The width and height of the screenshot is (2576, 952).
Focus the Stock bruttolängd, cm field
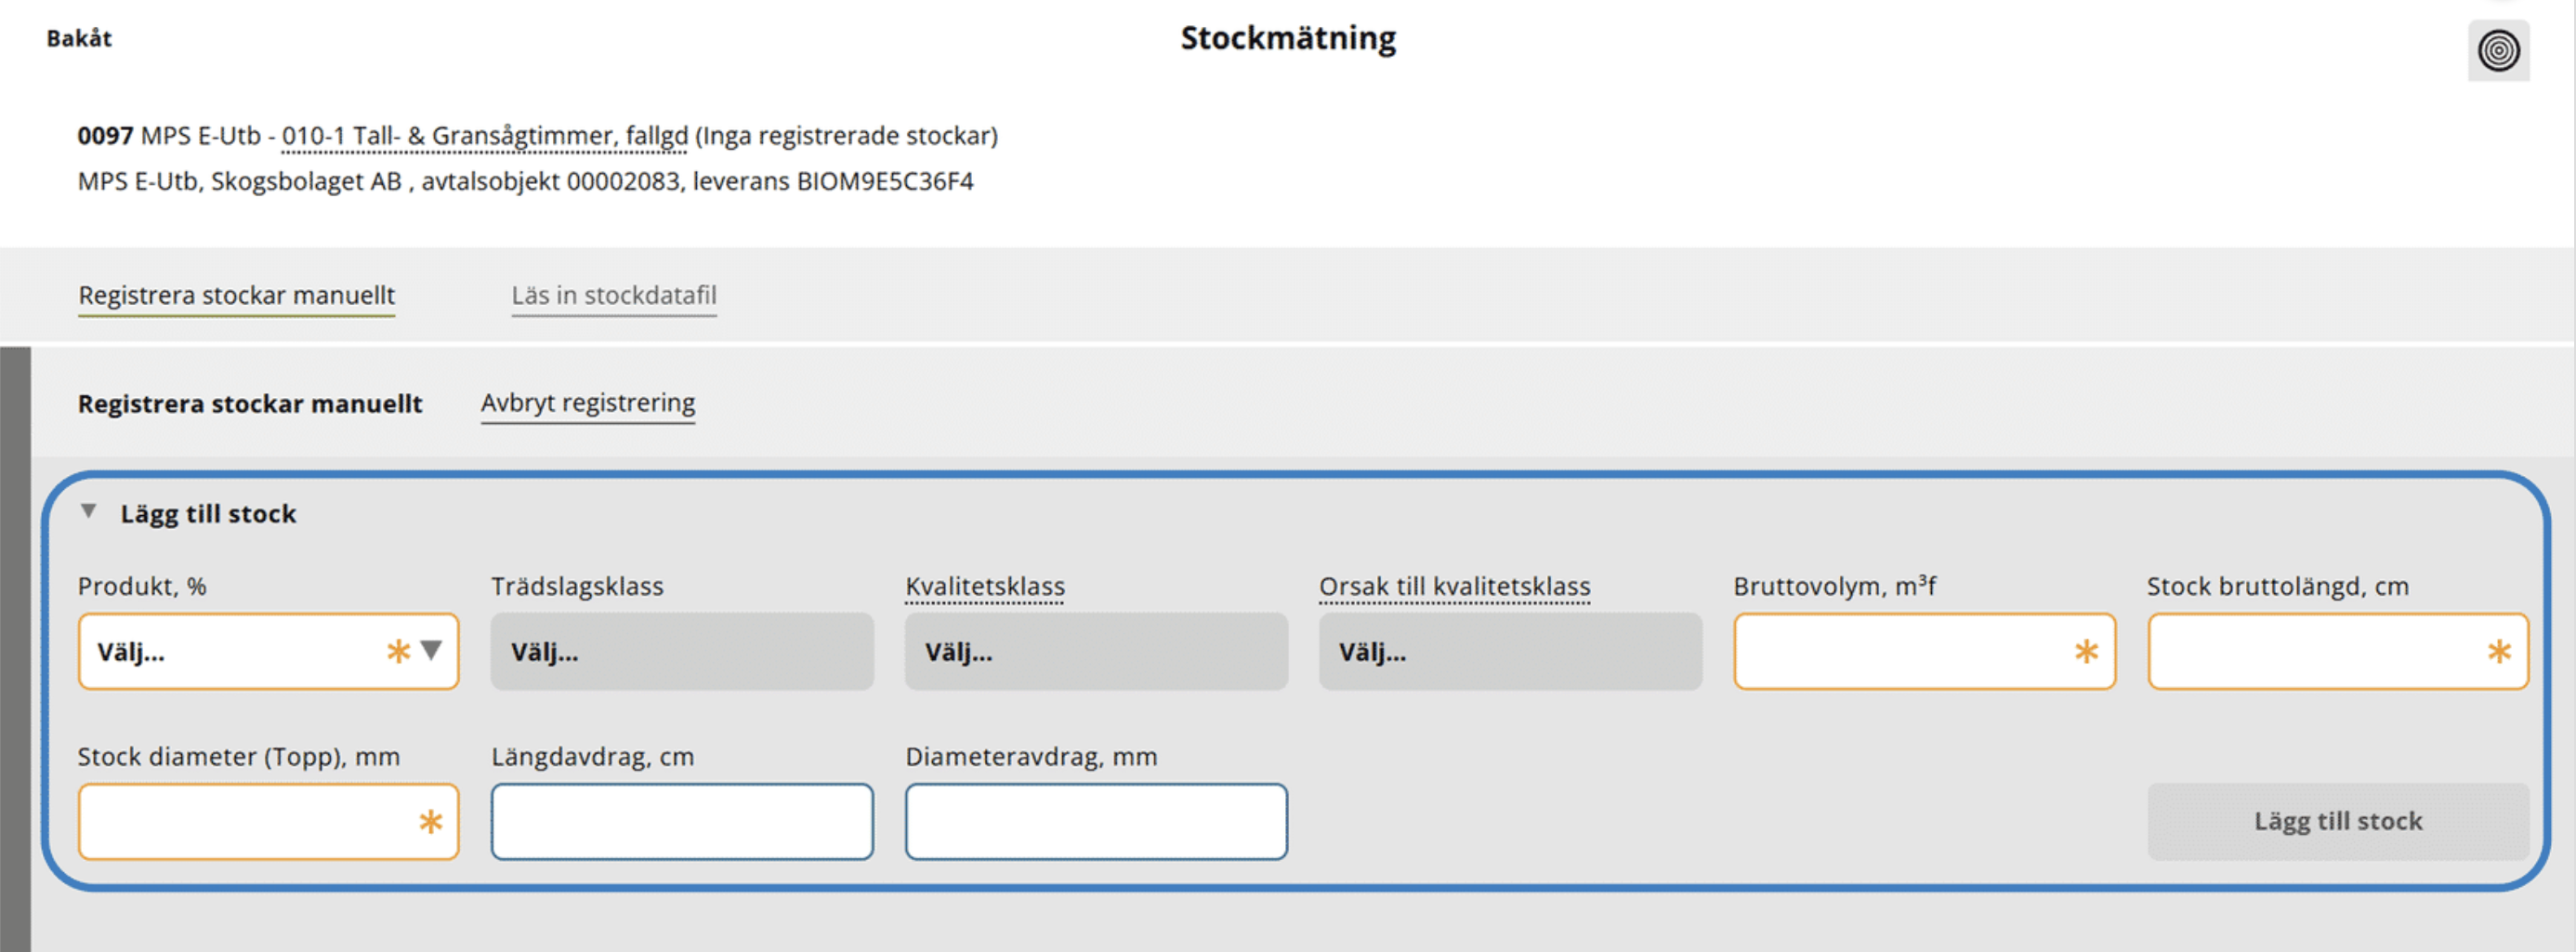click(2315, 652)
